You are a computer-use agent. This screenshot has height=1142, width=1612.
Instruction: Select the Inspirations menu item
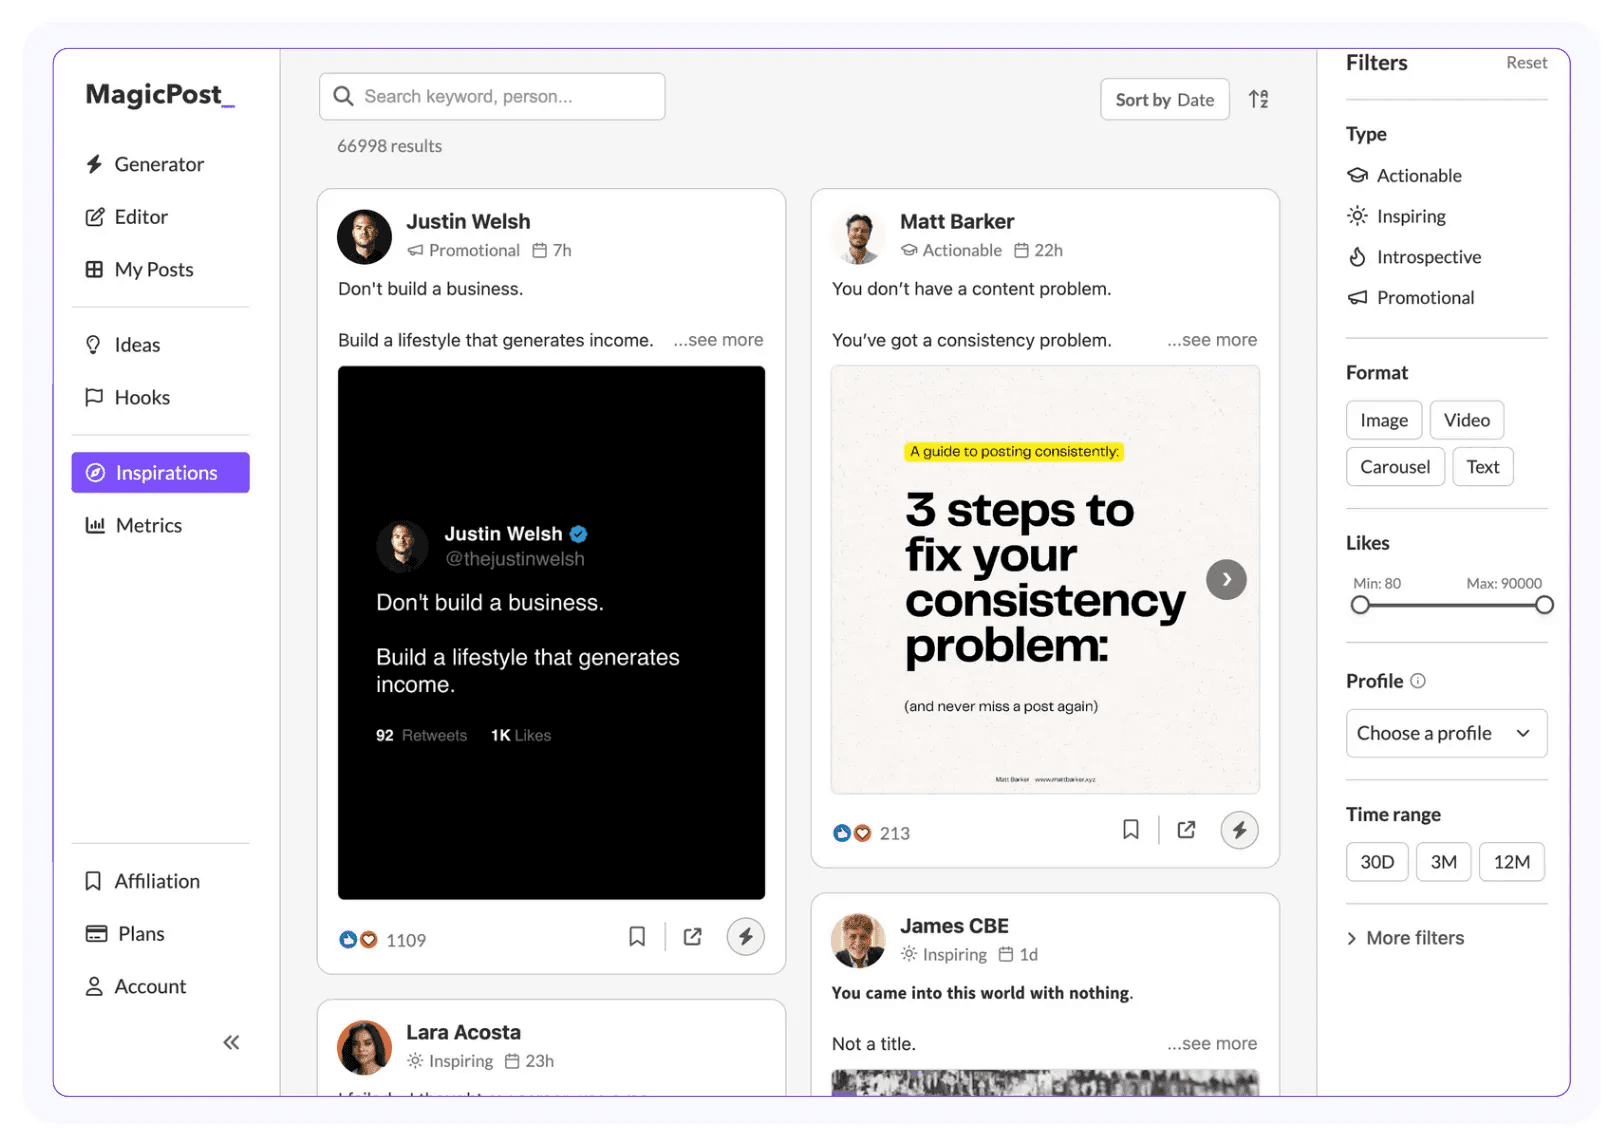[x=160, y=473]
